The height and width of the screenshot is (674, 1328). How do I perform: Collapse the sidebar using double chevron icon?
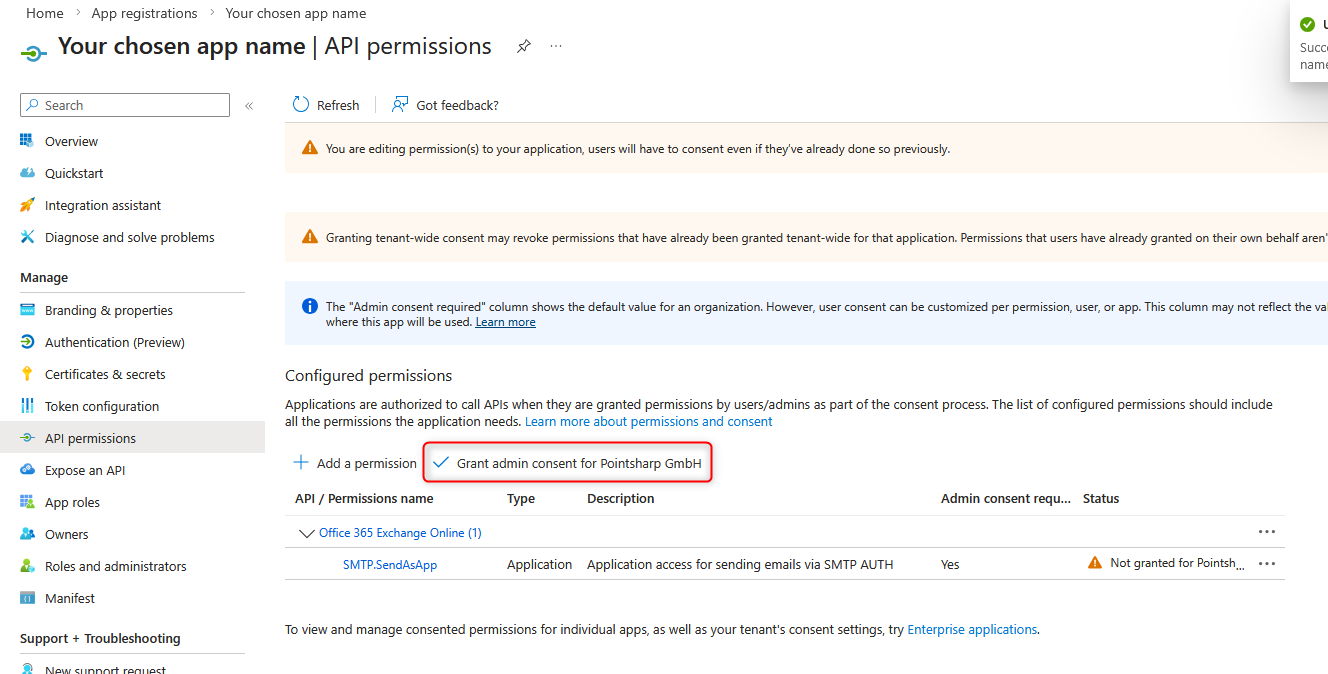tap(249, 105)
